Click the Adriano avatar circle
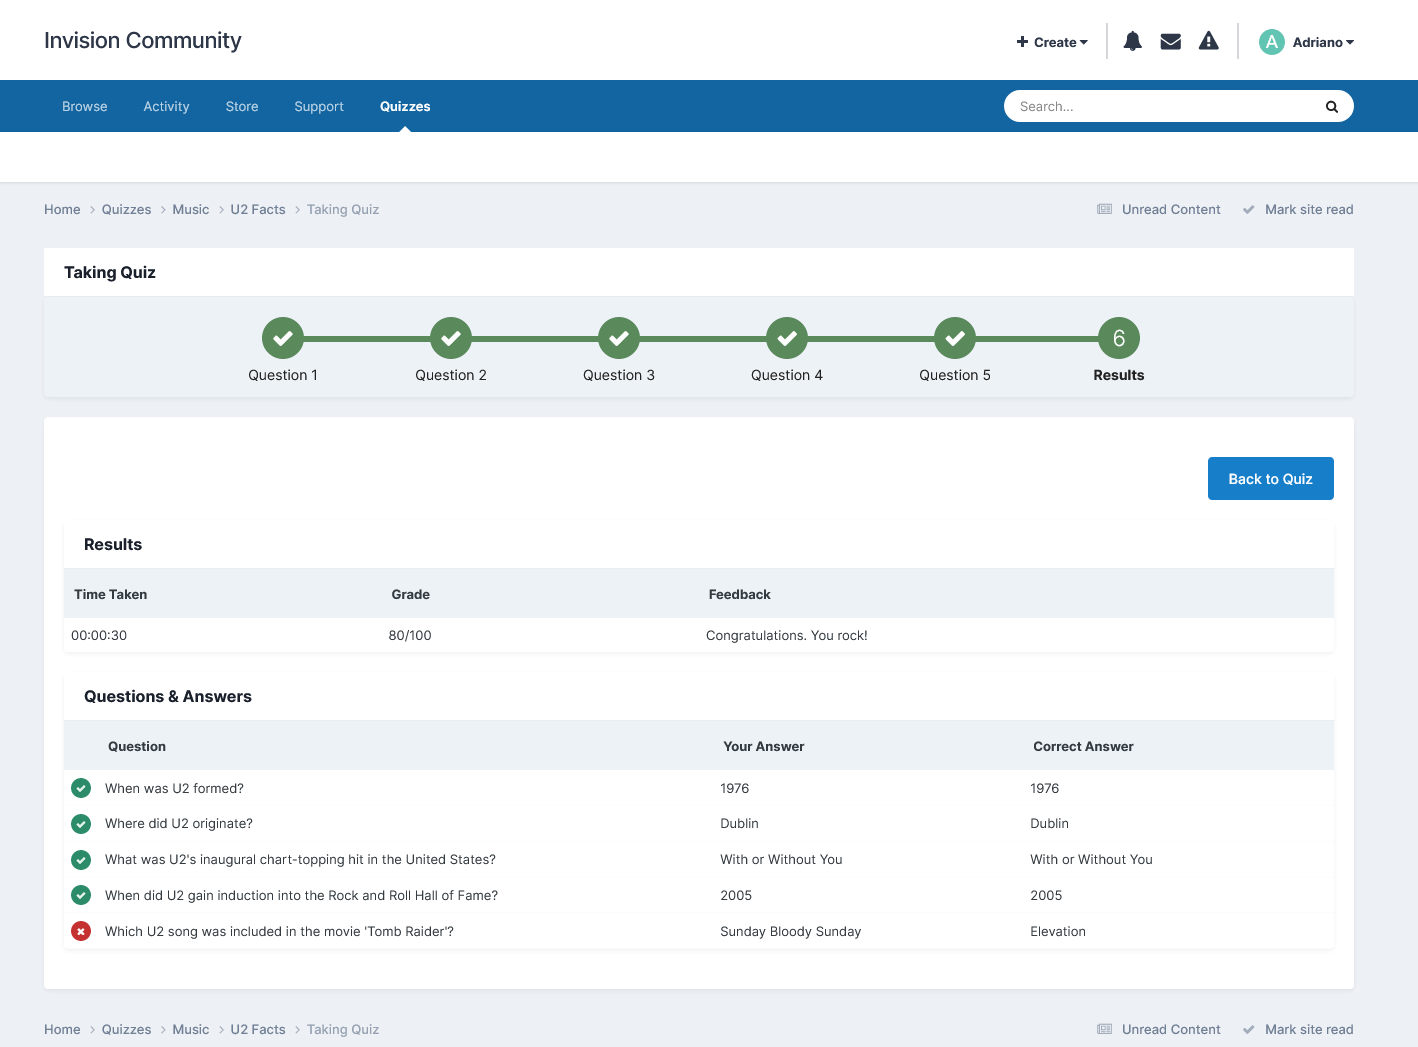The height and width of the screenshot is (1047, 1418). (x=1271, y=42)
